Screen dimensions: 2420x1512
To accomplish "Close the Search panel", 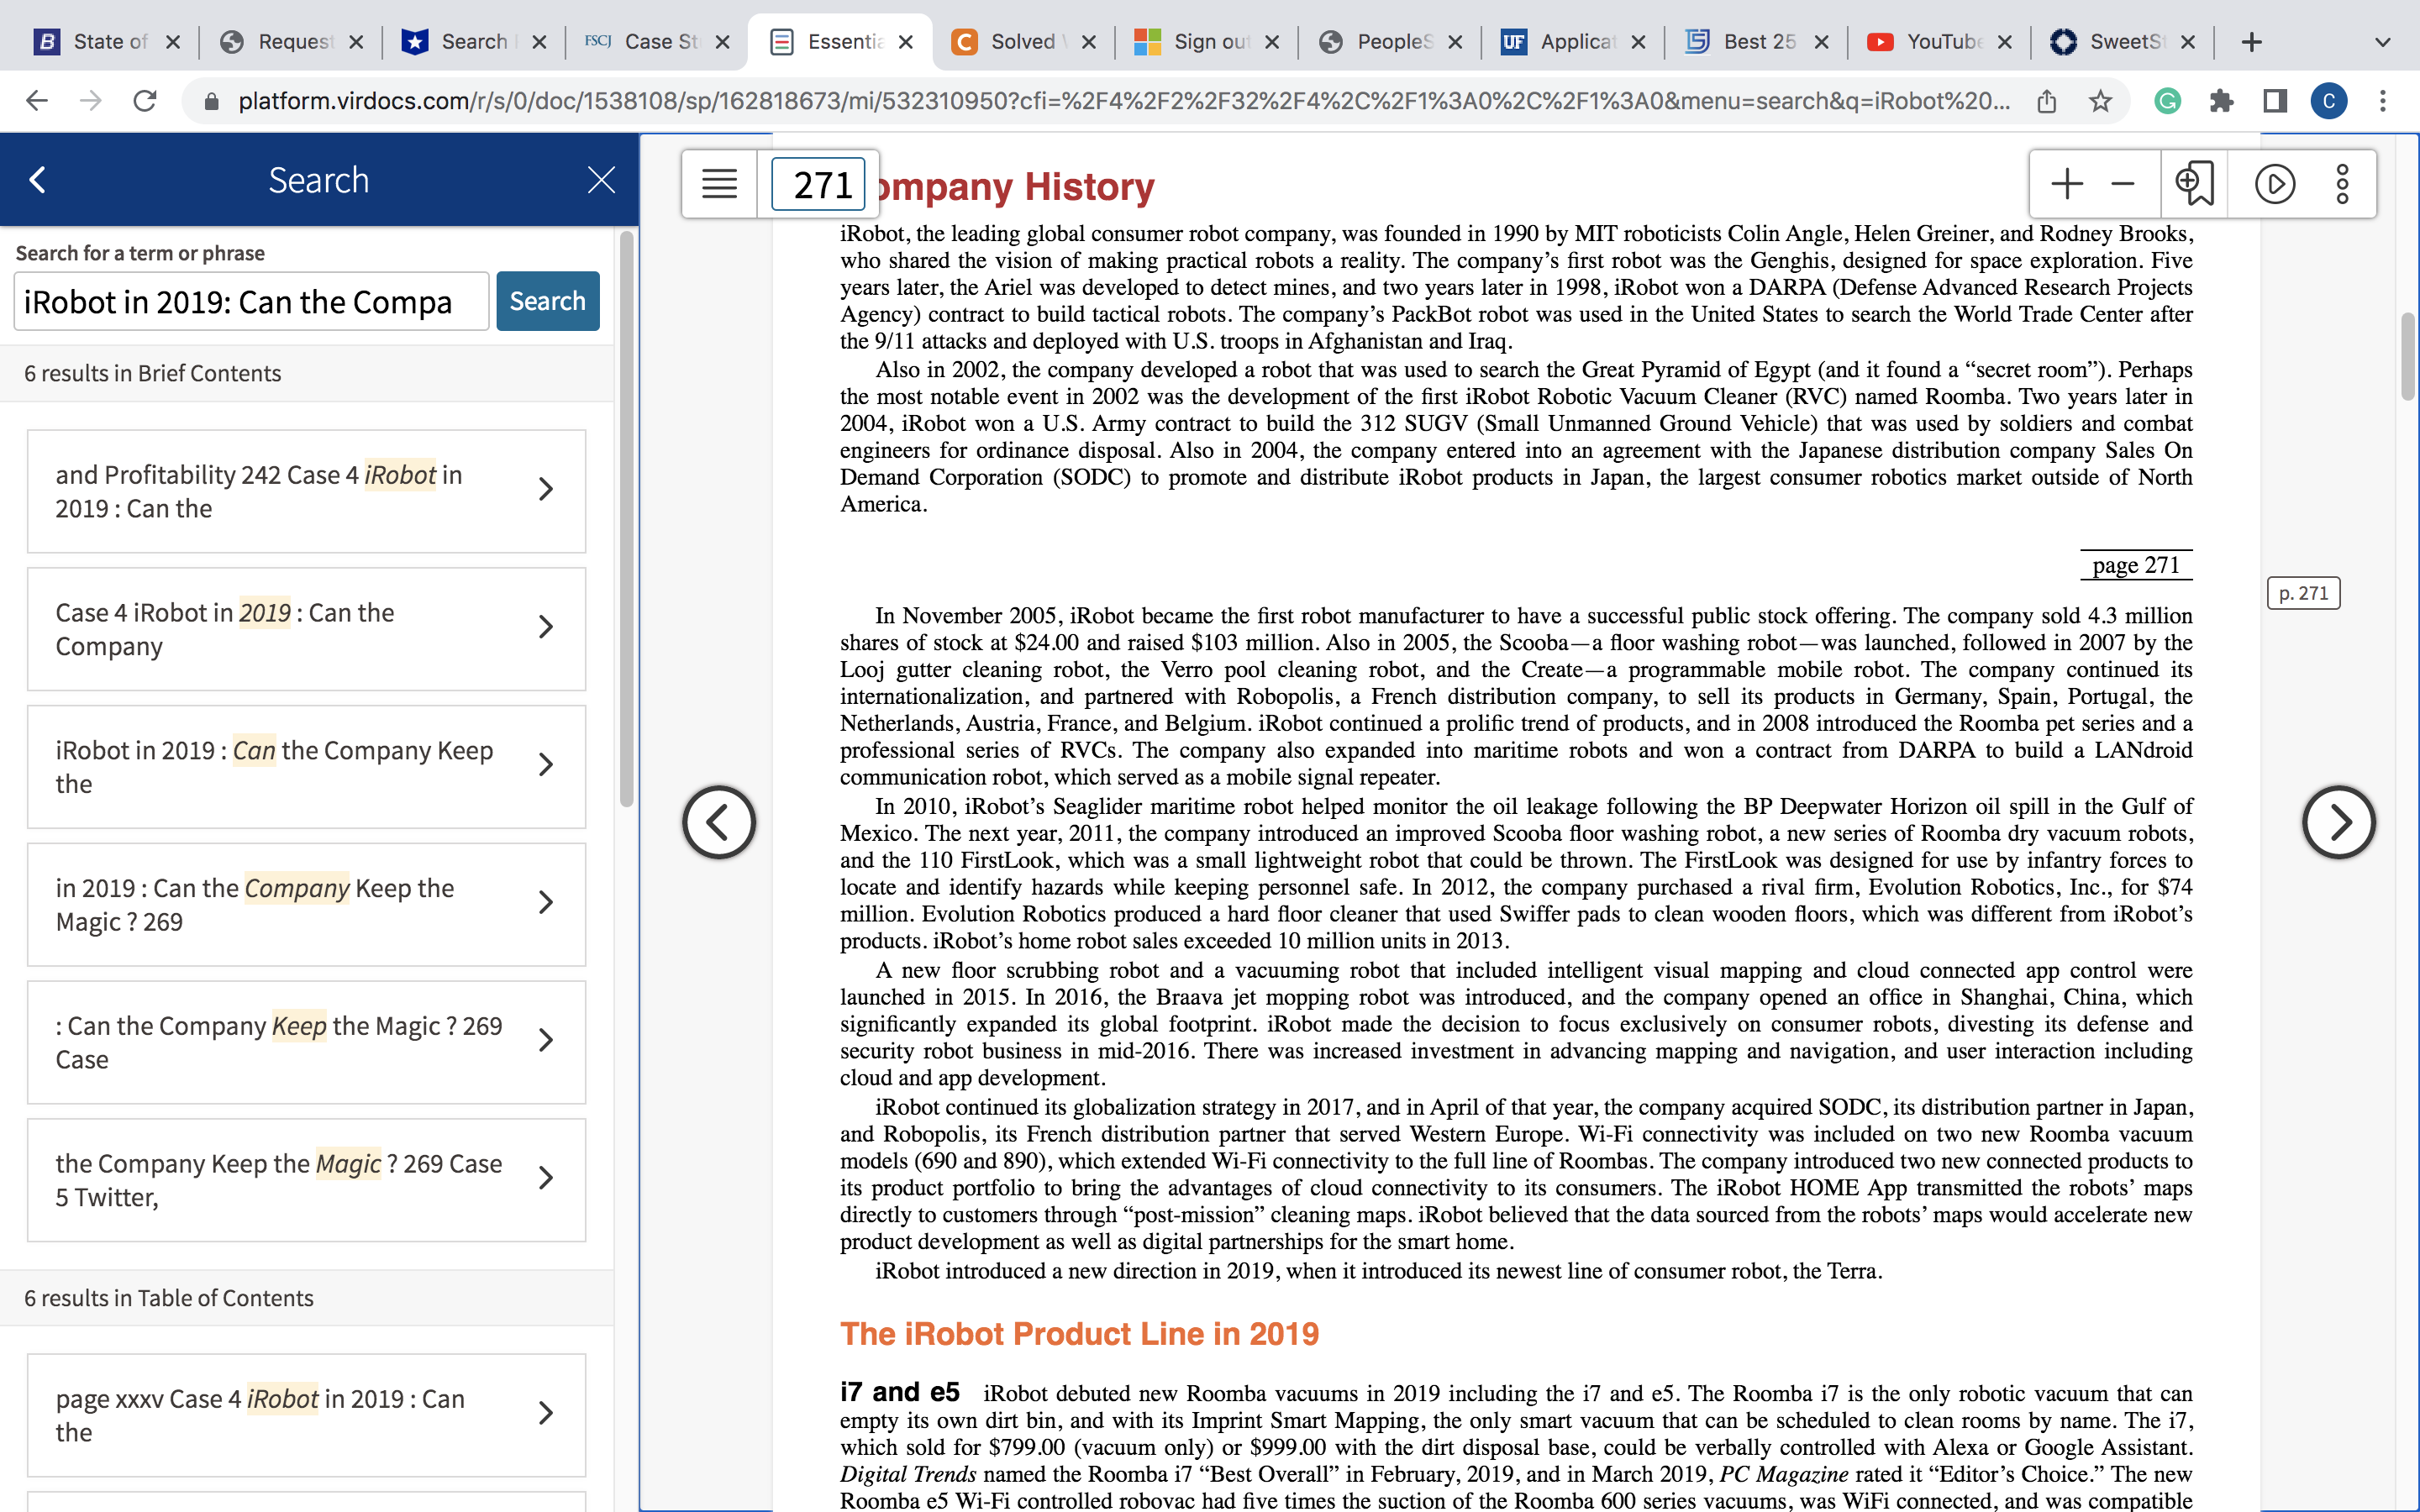I will [x=601, y=180].
